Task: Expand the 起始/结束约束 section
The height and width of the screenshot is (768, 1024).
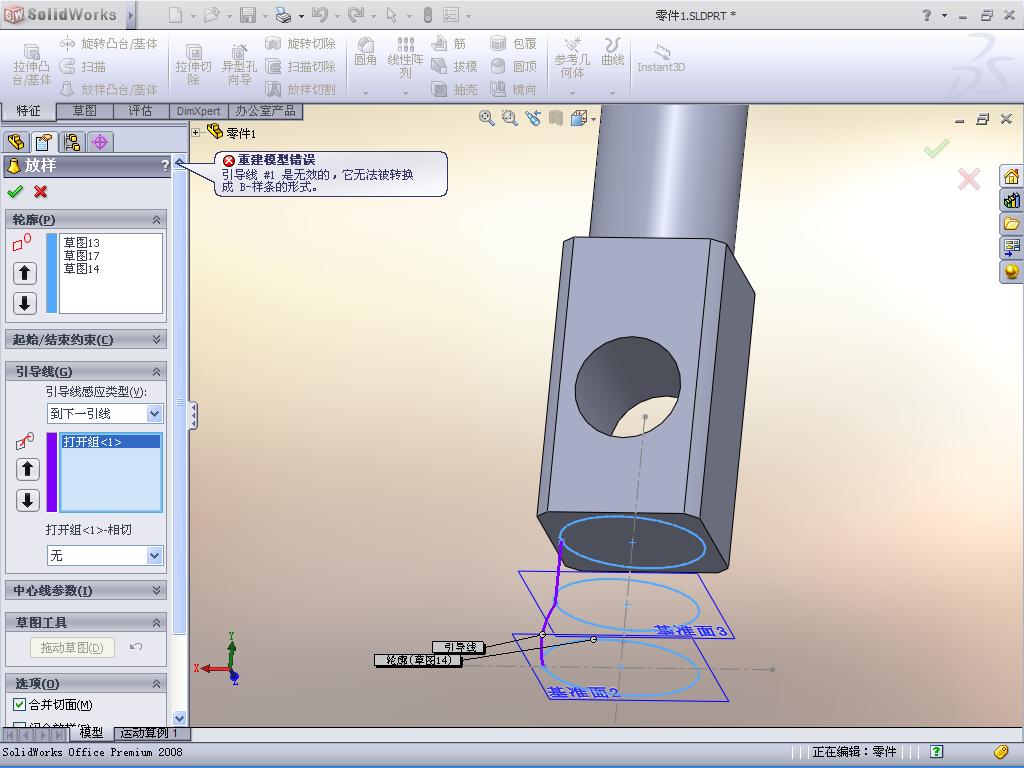Action: (156, 340)
